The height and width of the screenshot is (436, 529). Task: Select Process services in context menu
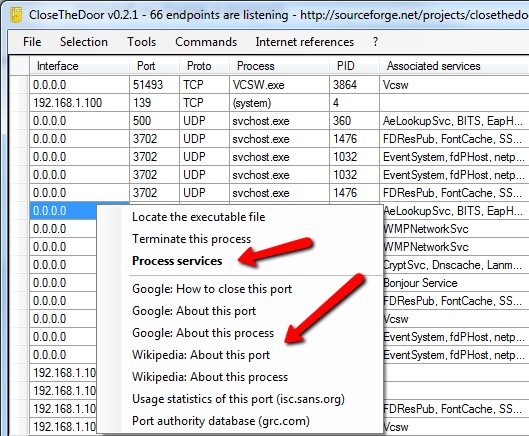pos(177,261)
